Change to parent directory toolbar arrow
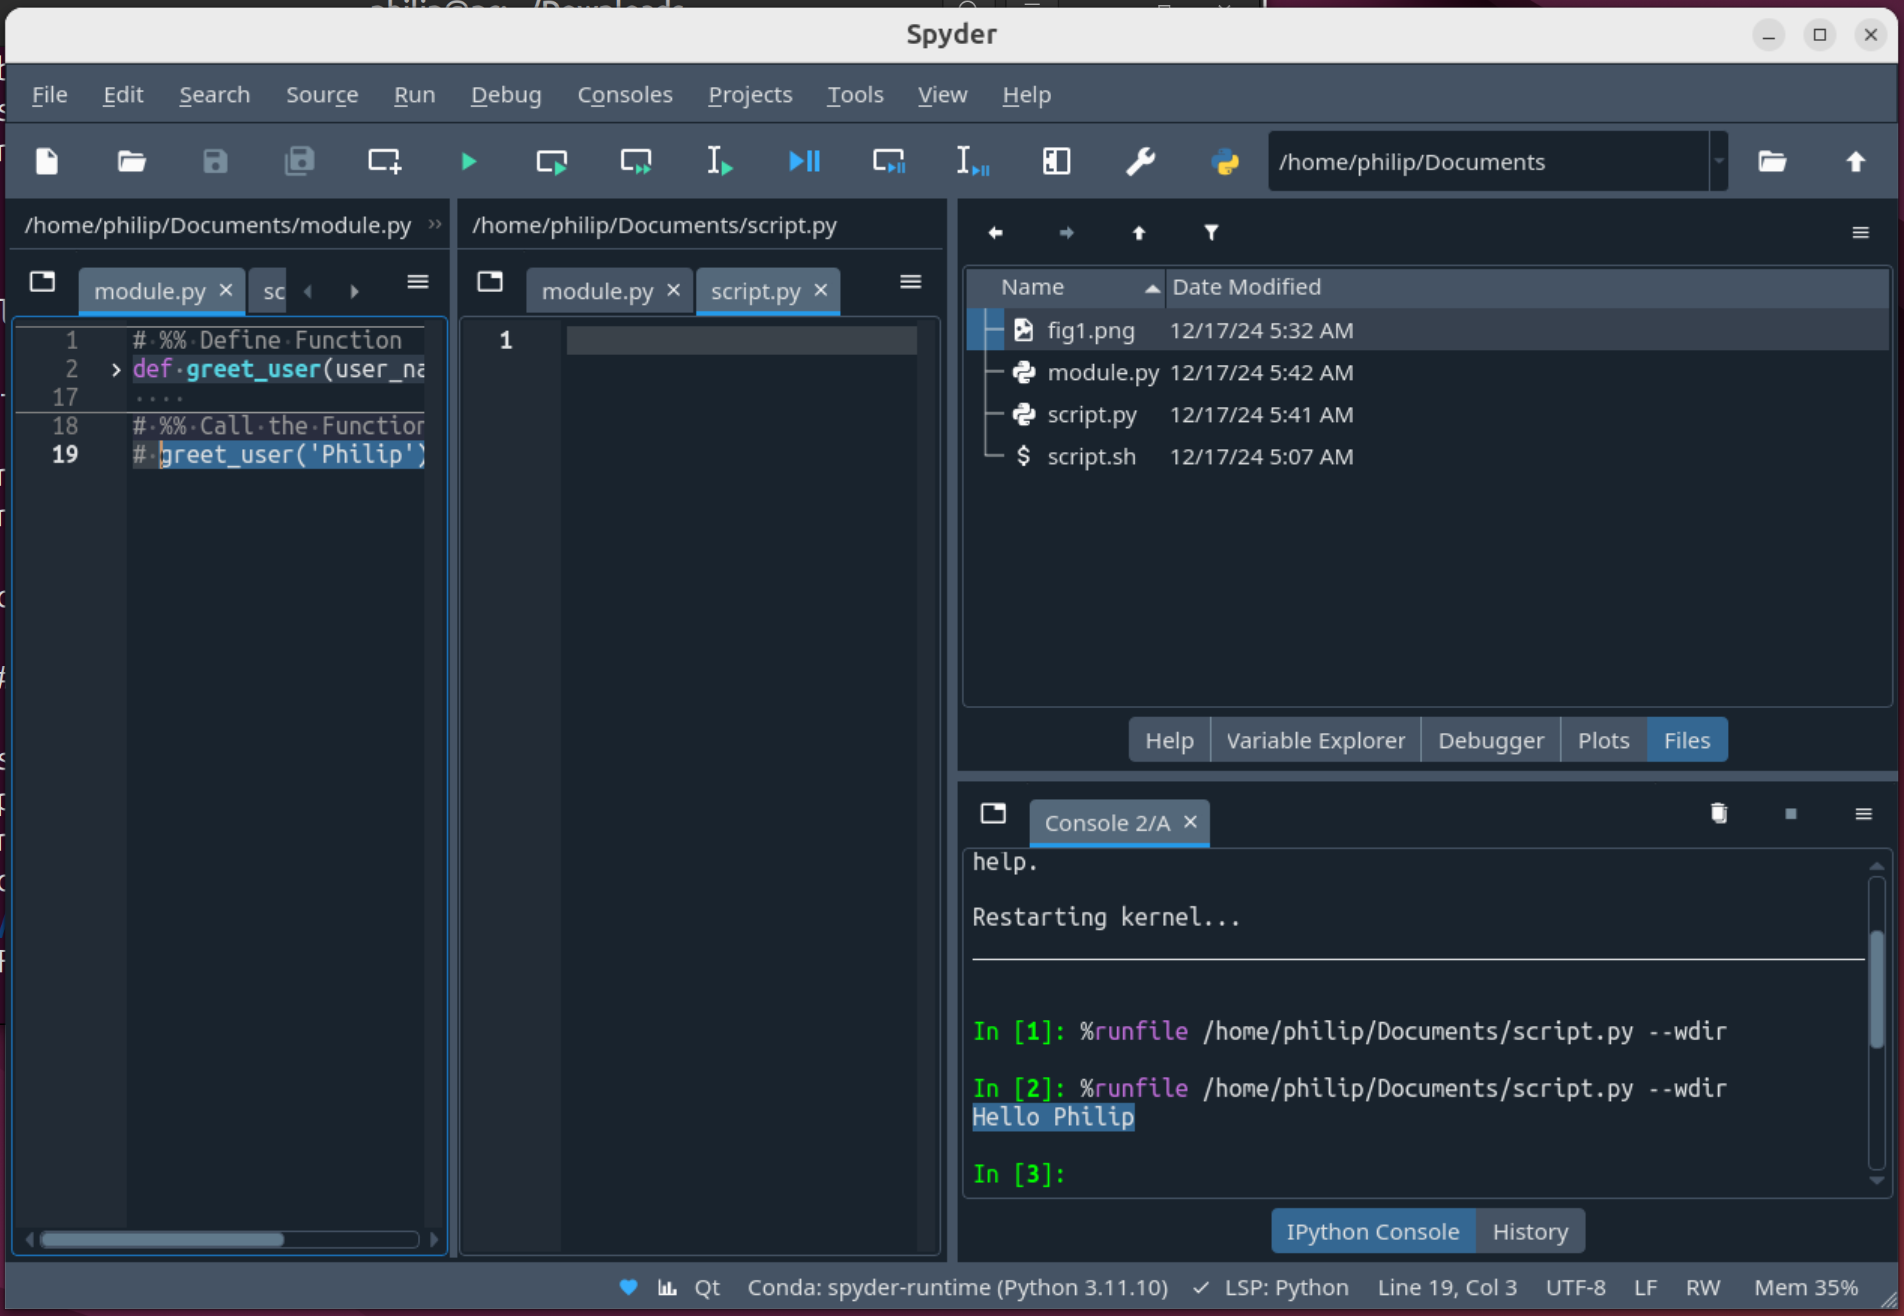The width and height of the screenshot is (1904, 1316). point(1856,161)
